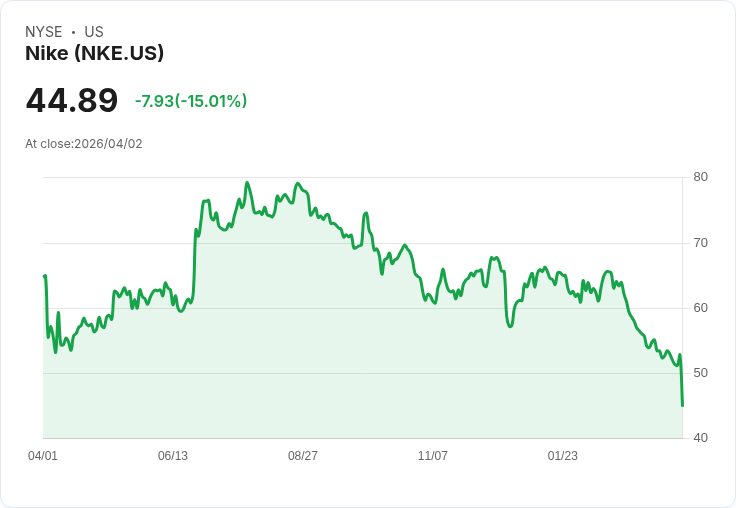Click the NYSE exchange label
The image size is (736, 508).
tap(44, 32)
